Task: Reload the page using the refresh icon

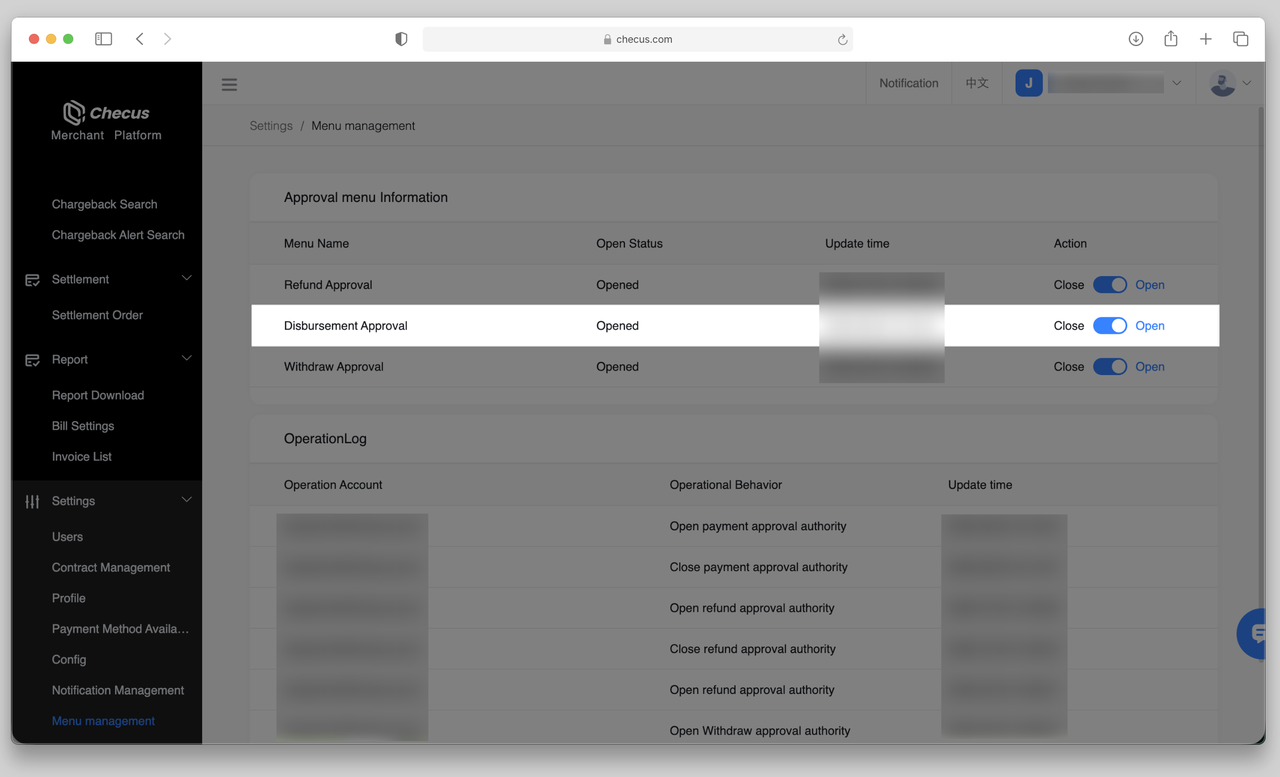Action: [x=842, y=40]
